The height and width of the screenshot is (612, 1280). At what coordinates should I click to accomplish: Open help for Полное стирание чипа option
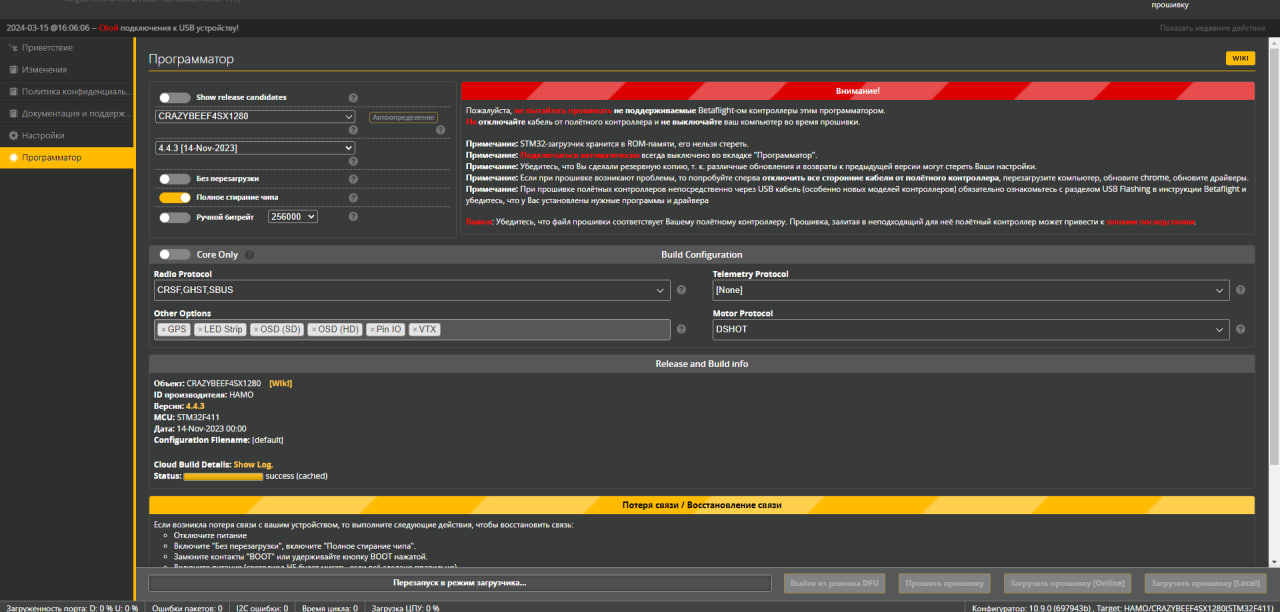353,198
